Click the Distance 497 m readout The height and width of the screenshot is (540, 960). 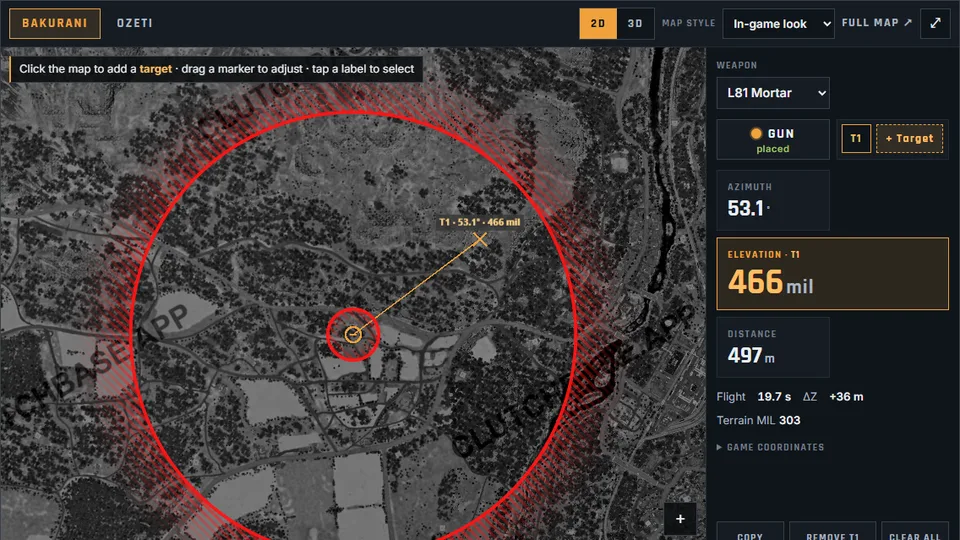773,347
